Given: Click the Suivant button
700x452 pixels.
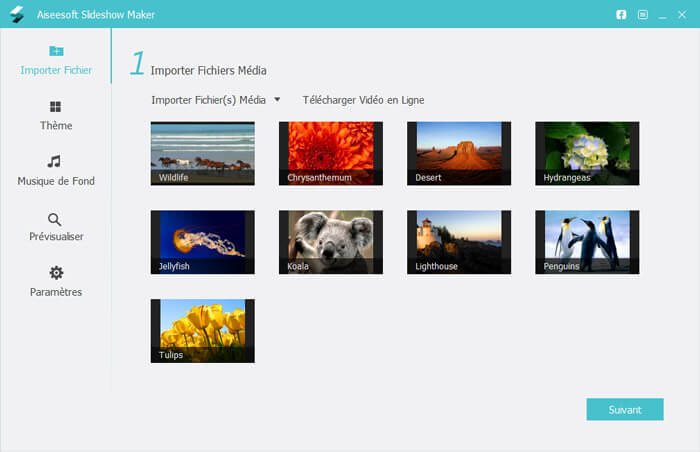Looking at the screenshot, I should [625, 410].
